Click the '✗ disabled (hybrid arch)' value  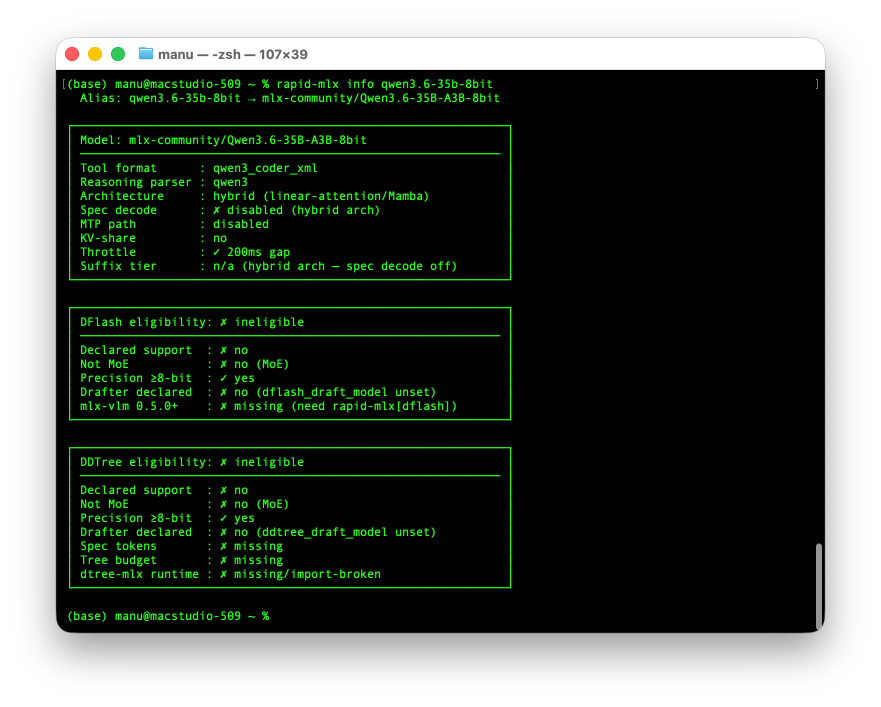(x=297, y=210)
